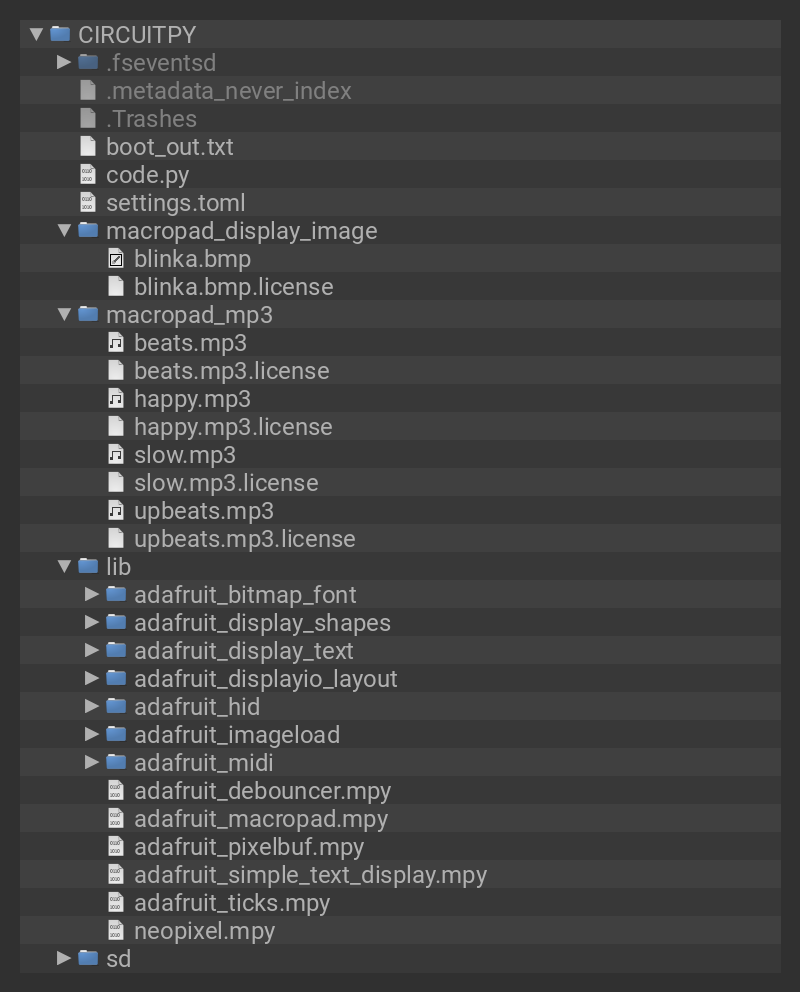Click the adafruit_hid folder icon
Image resolution: width=800 pixels, height=992 pixels.
click(x=116, y=707)
